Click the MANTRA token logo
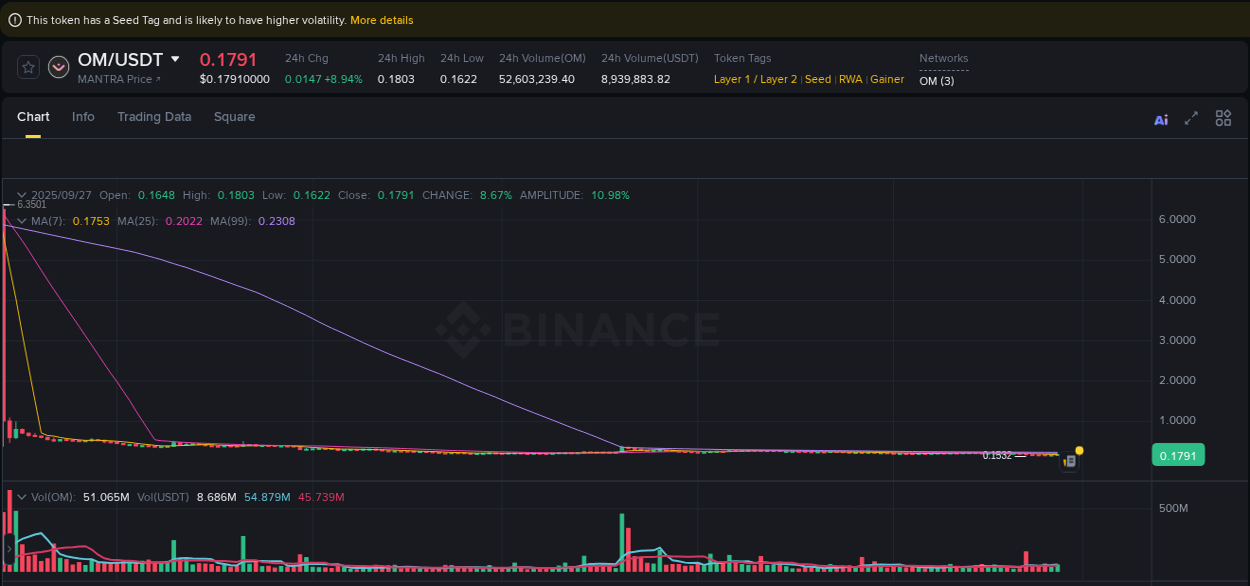The width and height of the screenshot is (1250, 586). coord(58,67)
